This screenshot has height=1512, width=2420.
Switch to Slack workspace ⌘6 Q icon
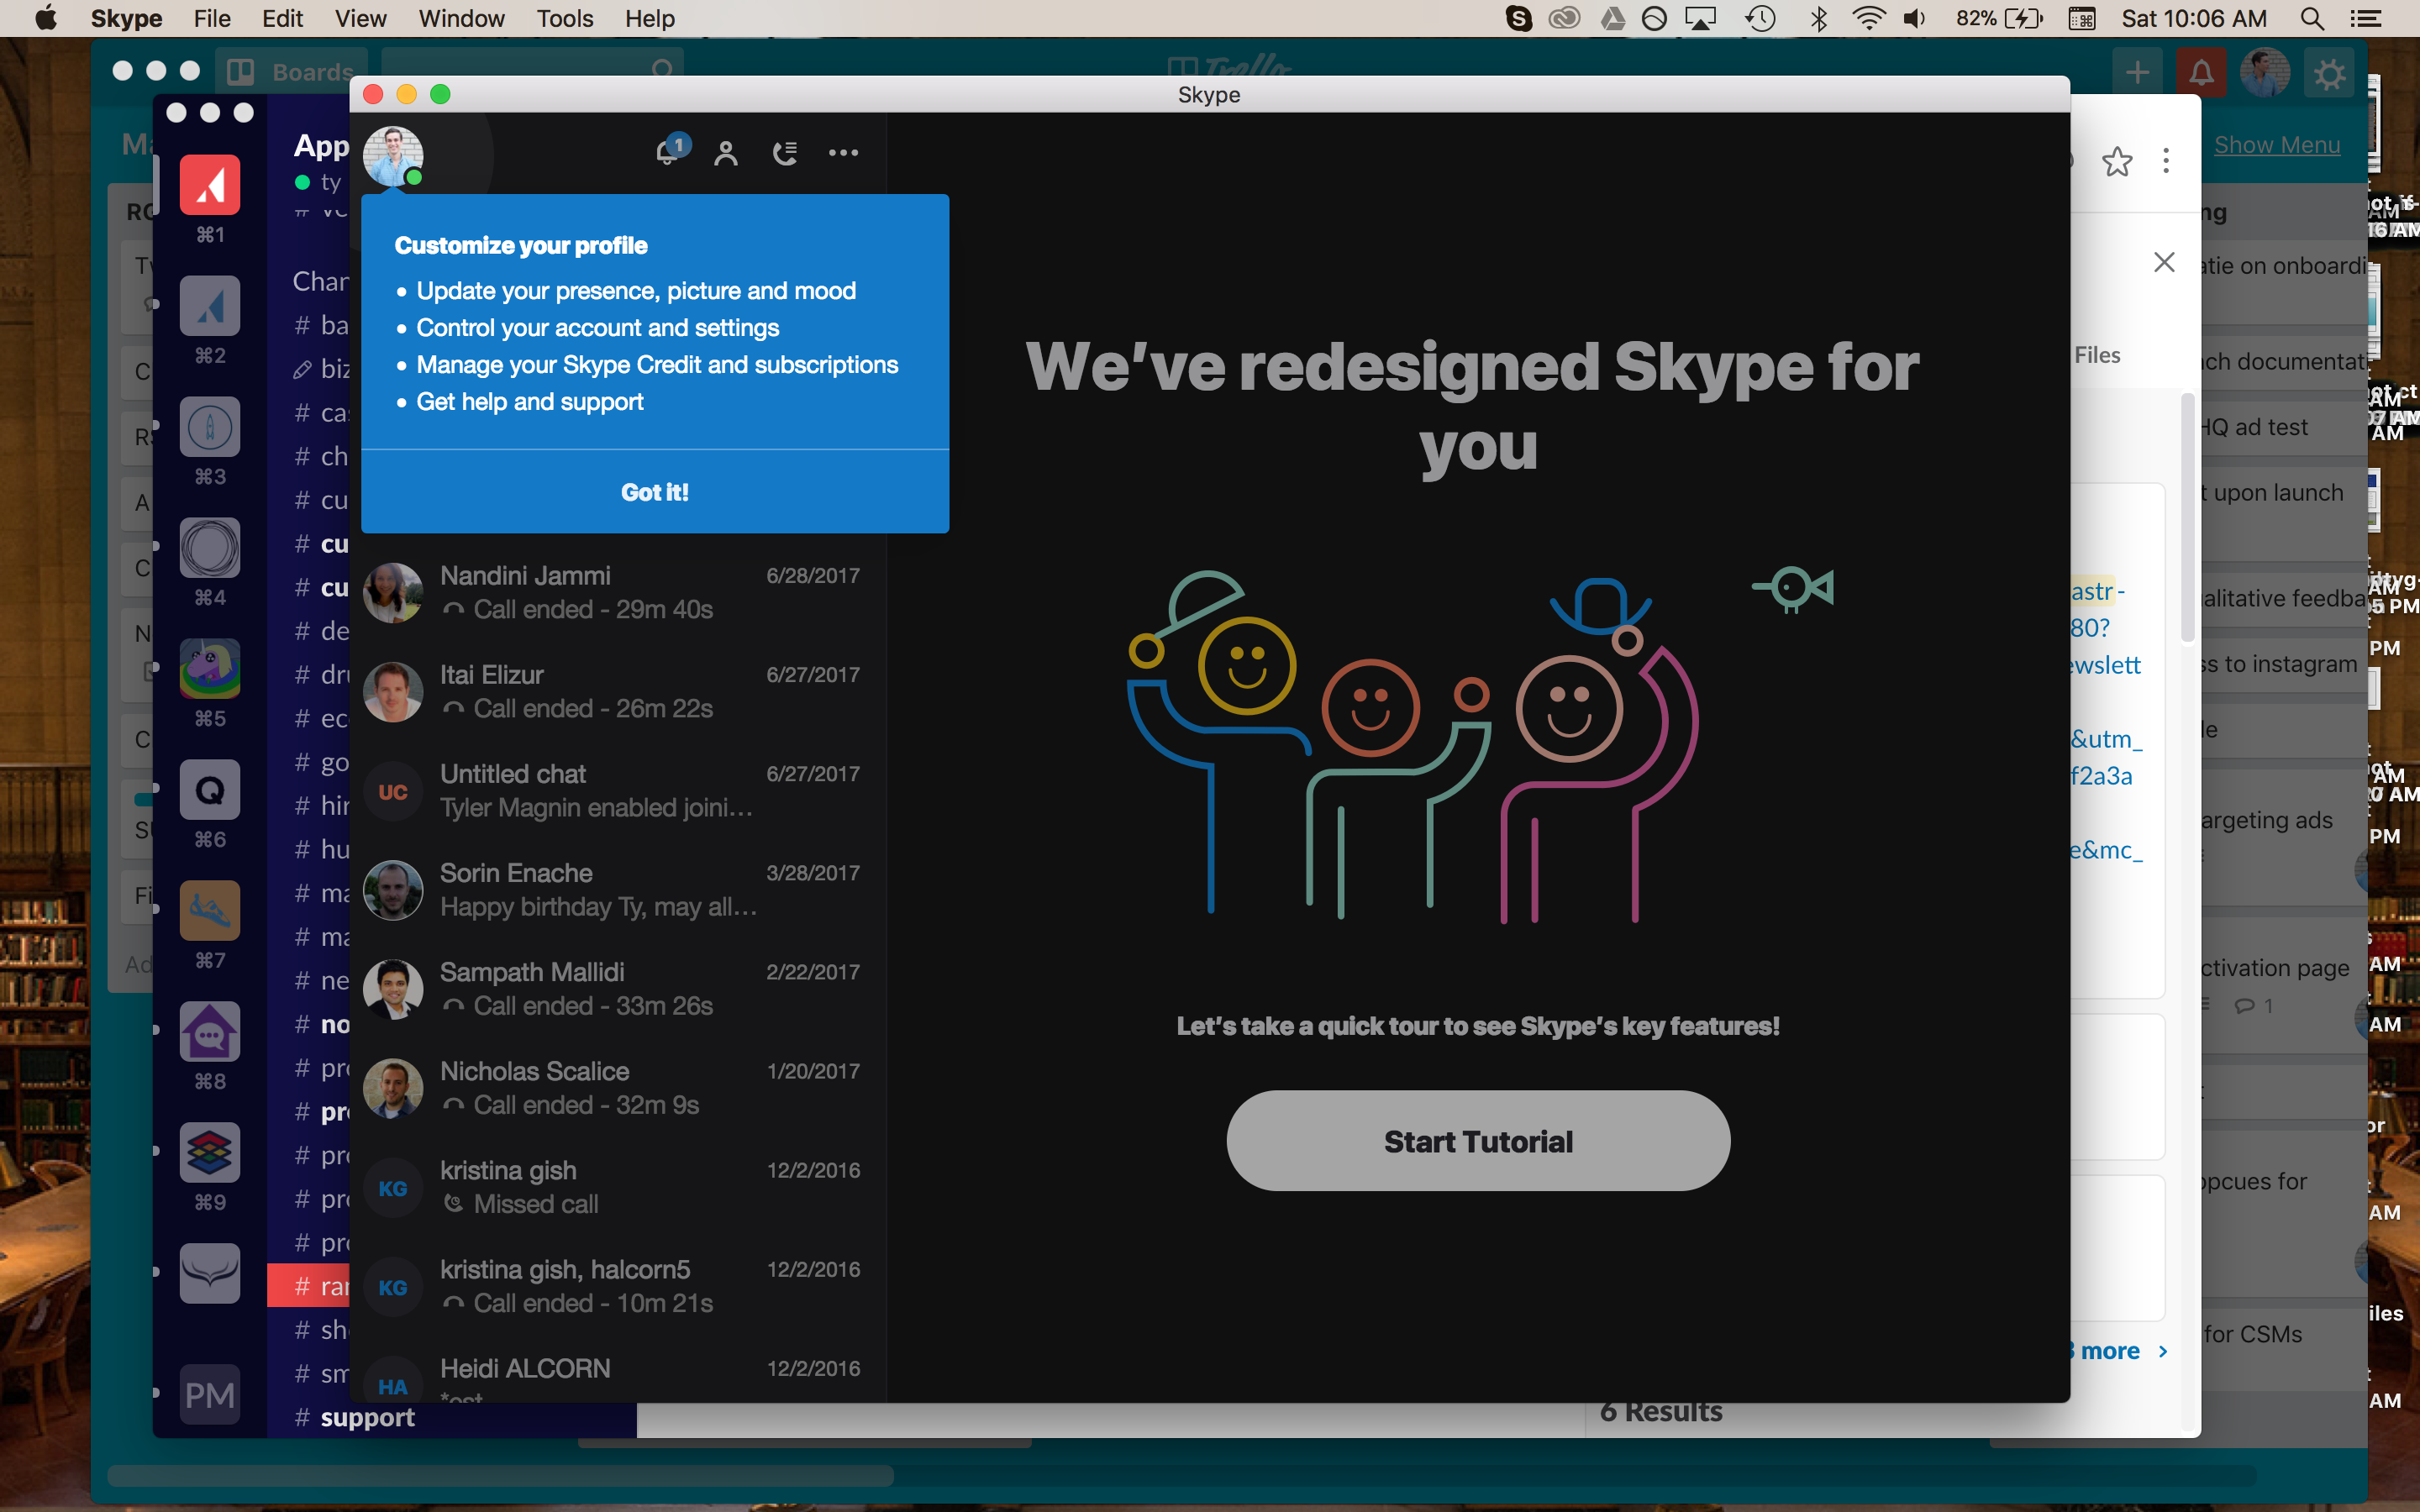point(210,790)
